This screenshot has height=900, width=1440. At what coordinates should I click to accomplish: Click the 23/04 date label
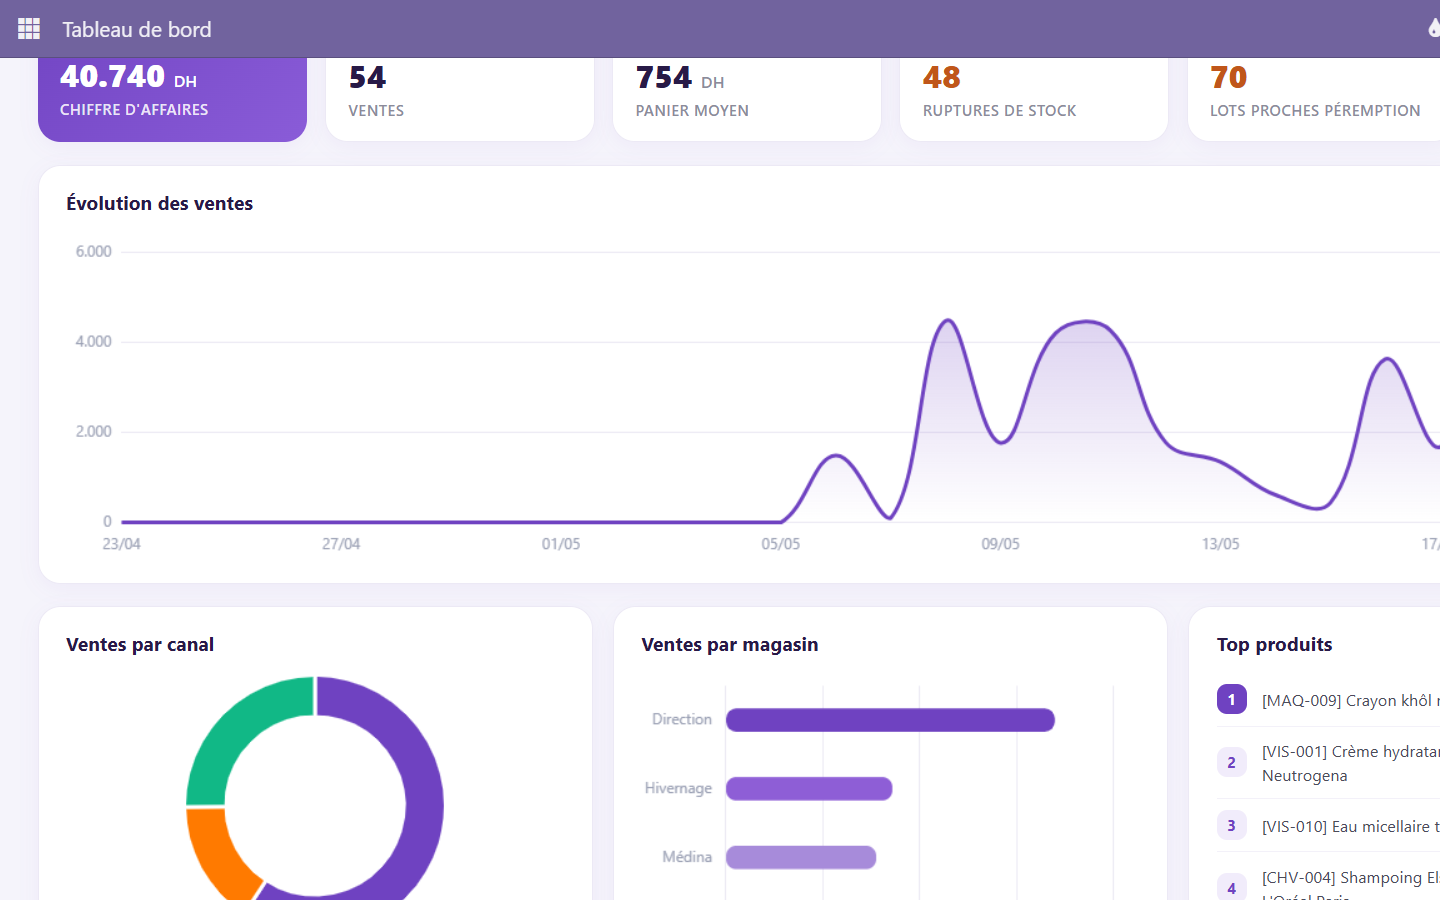122,544
